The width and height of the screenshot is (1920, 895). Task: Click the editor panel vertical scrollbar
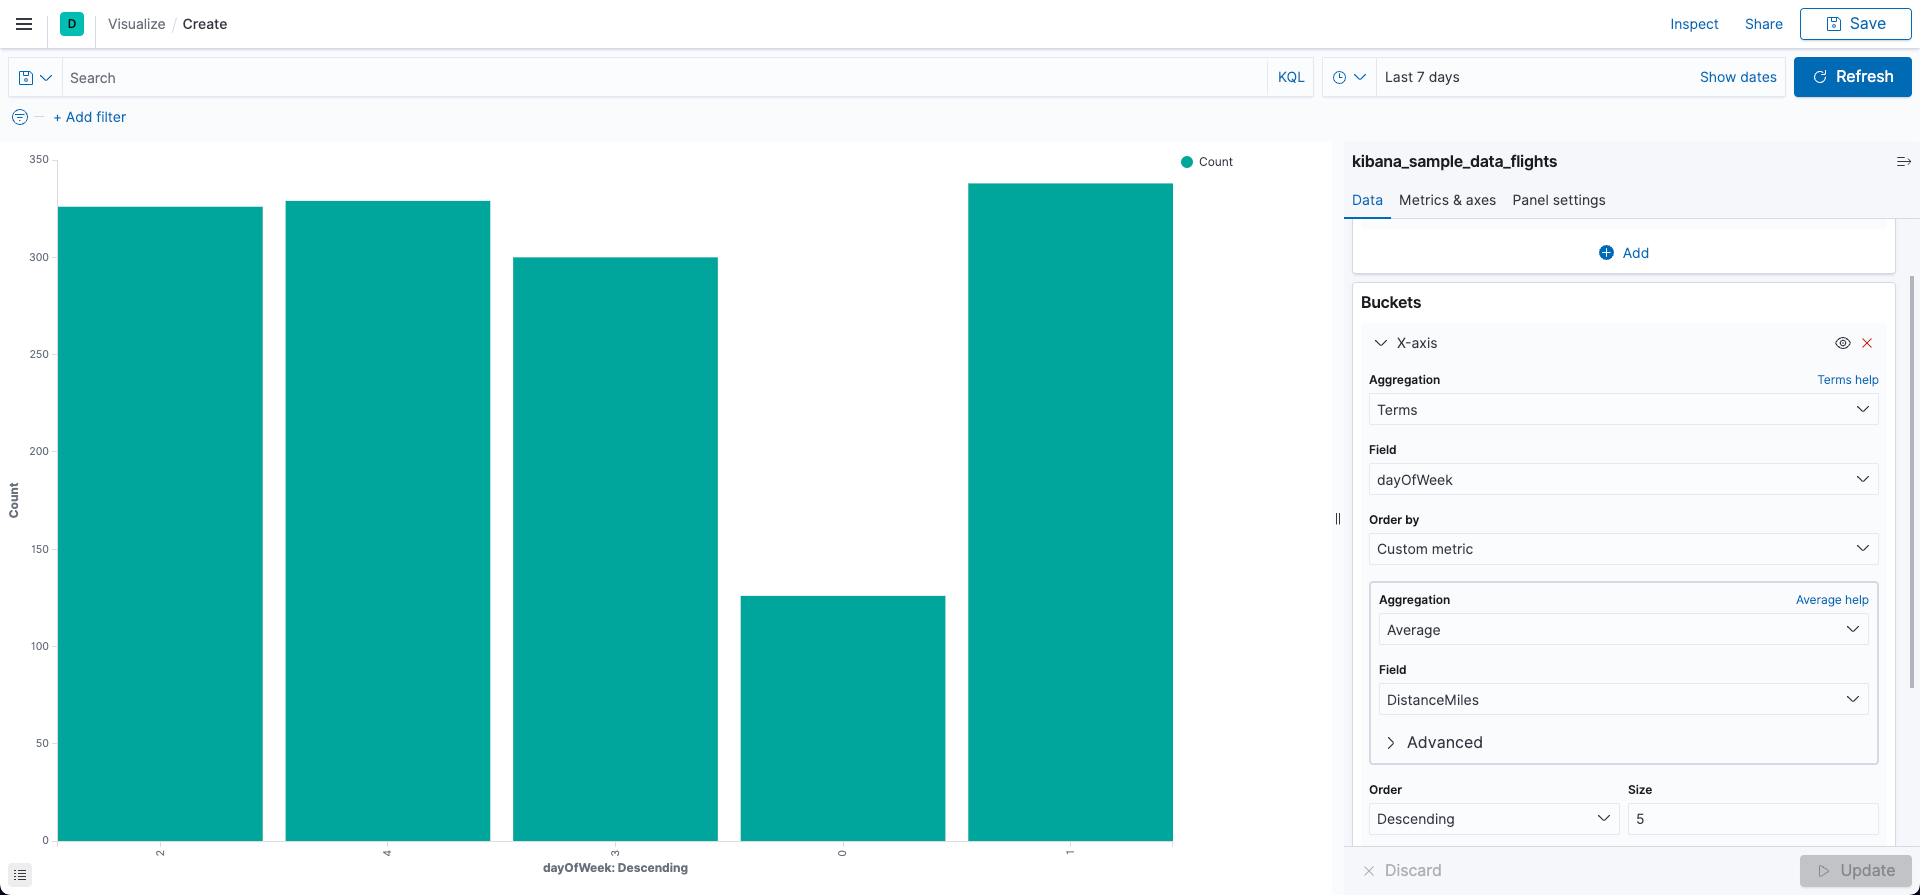coord(1914,480)
